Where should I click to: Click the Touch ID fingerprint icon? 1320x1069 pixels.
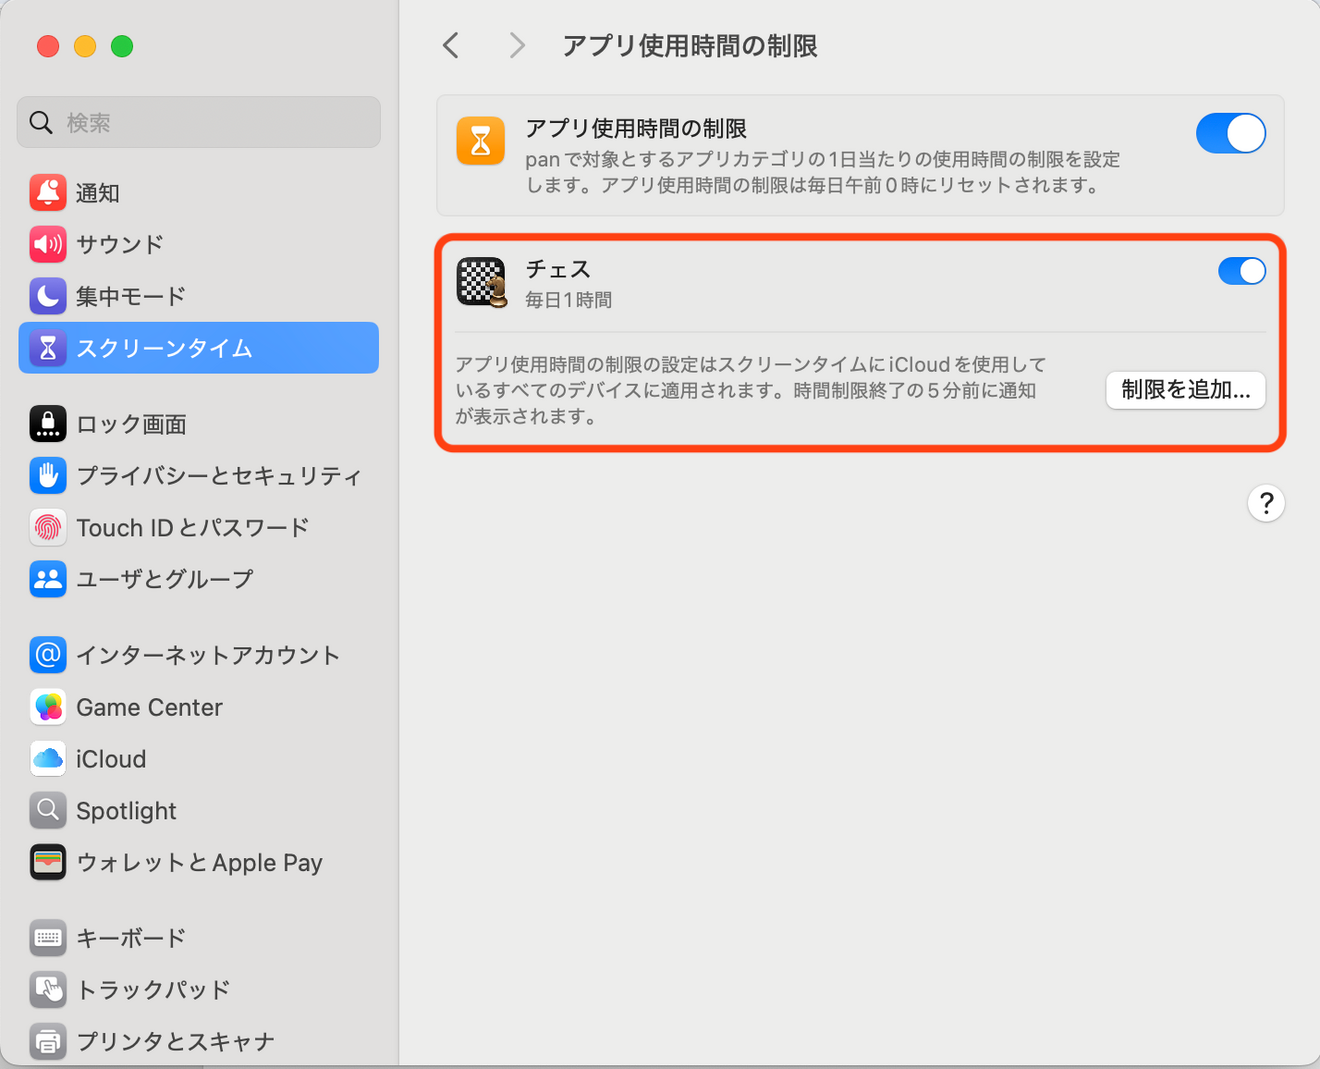[48, 527]
